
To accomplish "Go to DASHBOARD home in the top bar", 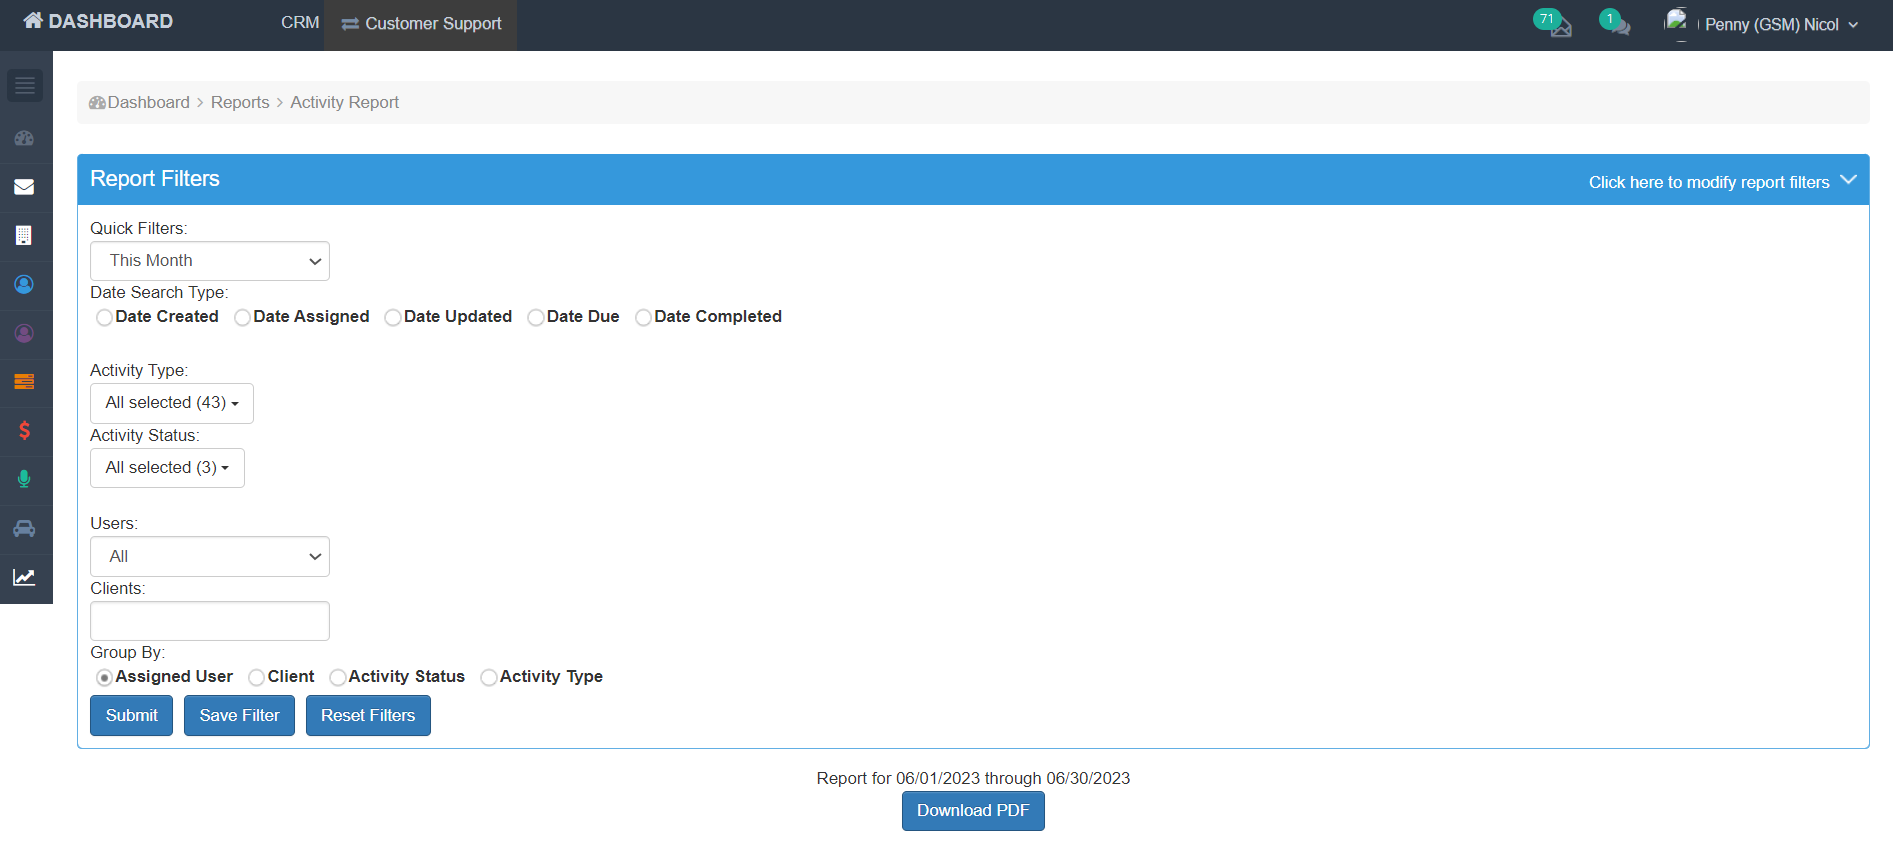I will [98, 21].
